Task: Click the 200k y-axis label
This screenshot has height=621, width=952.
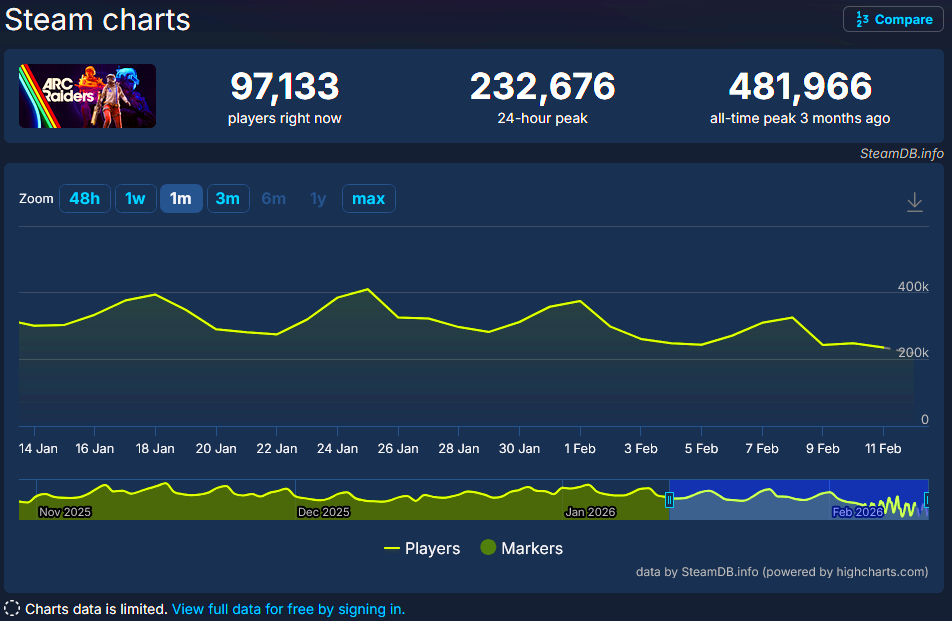Action: pos(913,353)
